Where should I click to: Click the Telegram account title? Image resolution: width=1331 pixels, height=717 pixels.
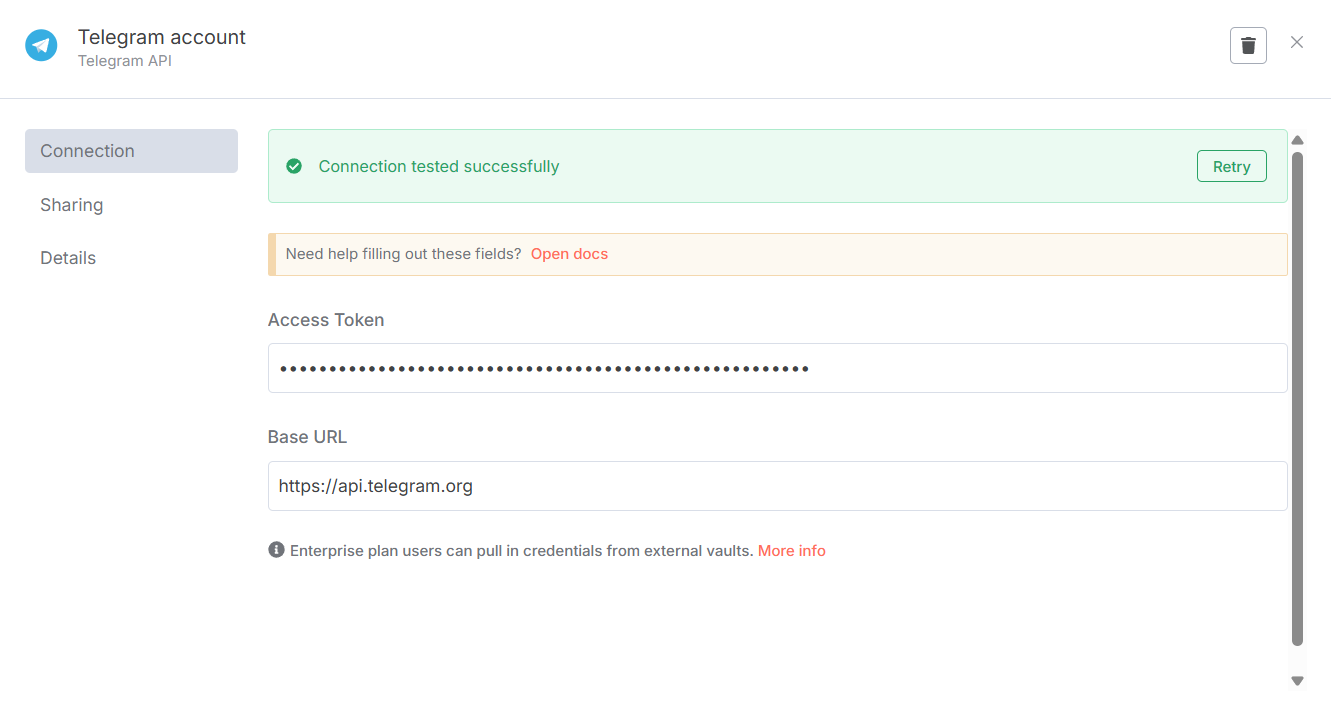click(x=162, y=37)
